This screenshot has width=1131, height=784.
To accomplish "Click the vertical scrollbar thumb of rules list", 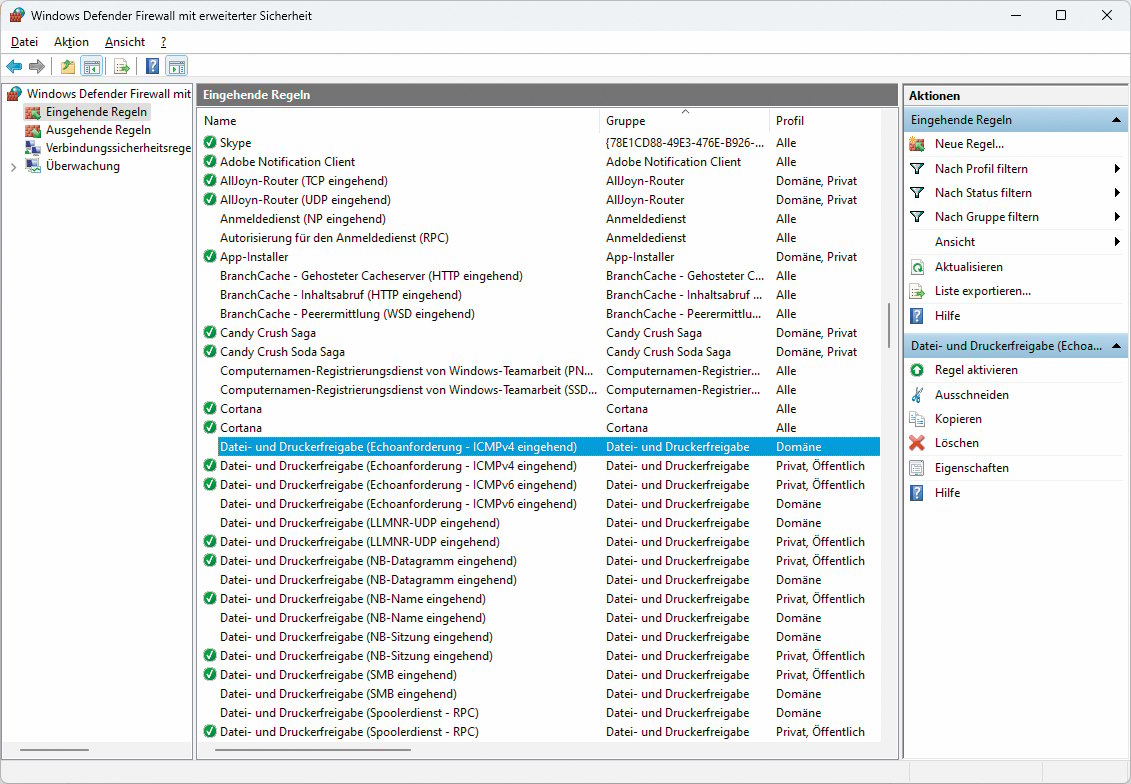I will (889, 325).
